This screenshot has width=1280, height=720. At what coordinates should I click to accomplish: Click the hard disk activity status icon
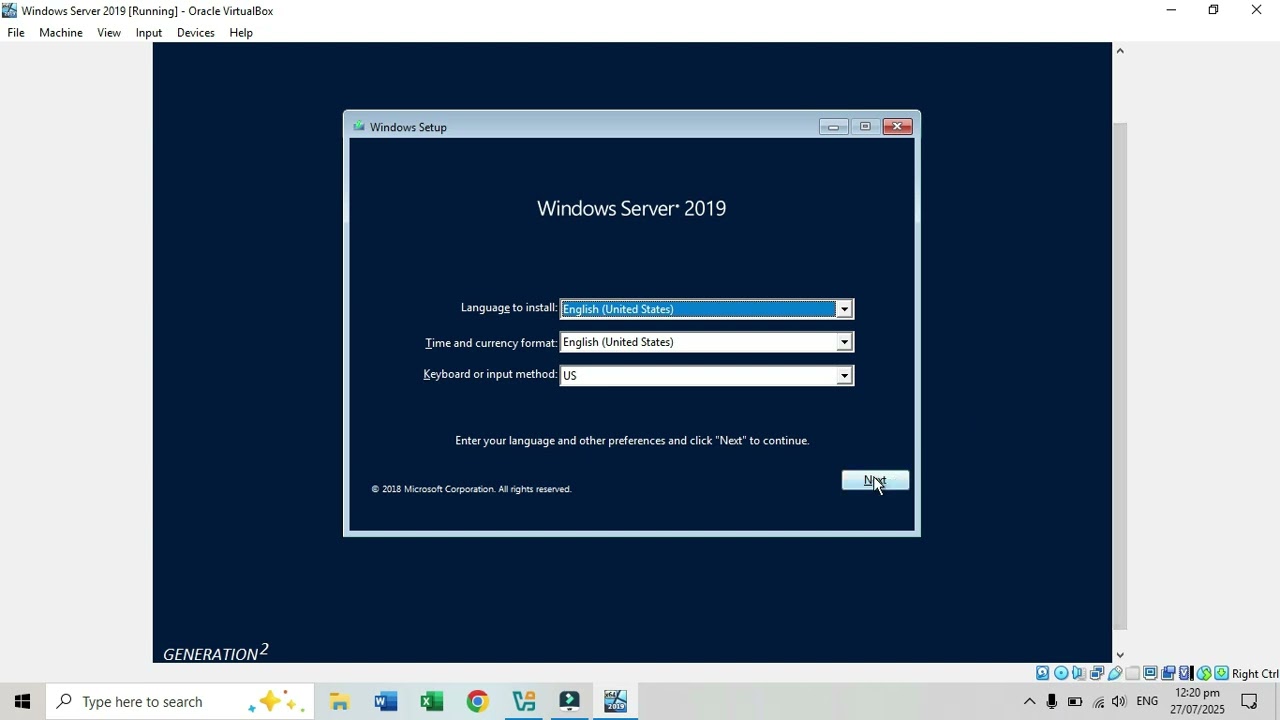pyautogui.click(x=1043, y=673)
